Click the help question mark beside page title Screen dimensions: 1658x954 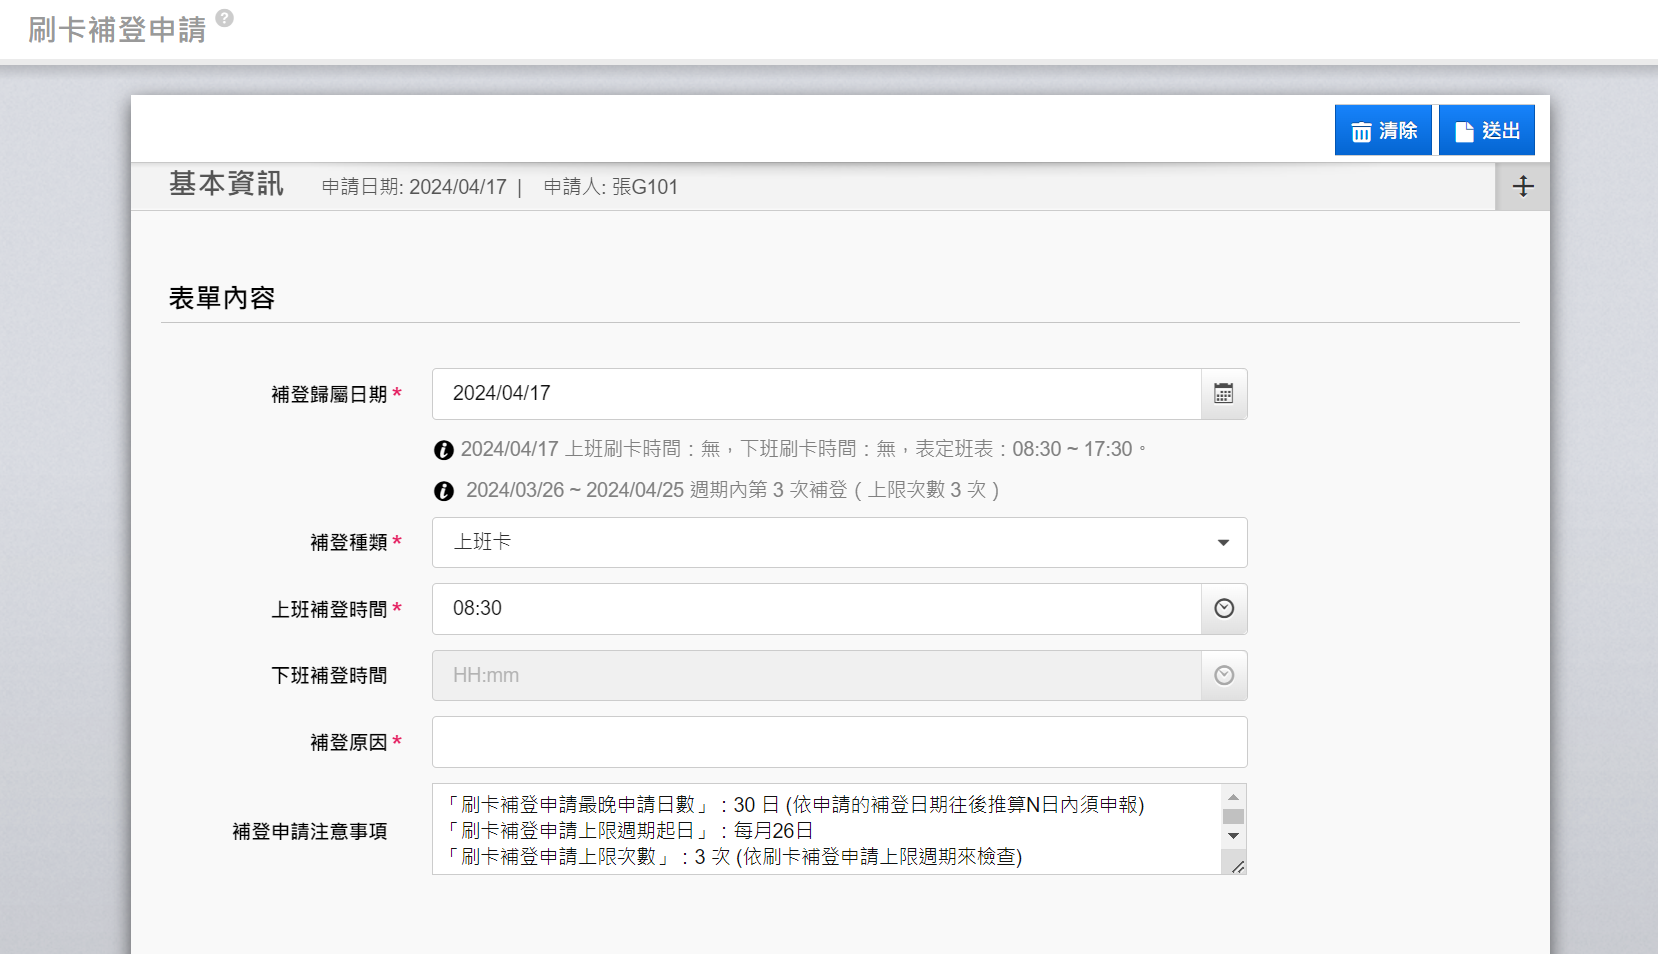coord(225,18)
